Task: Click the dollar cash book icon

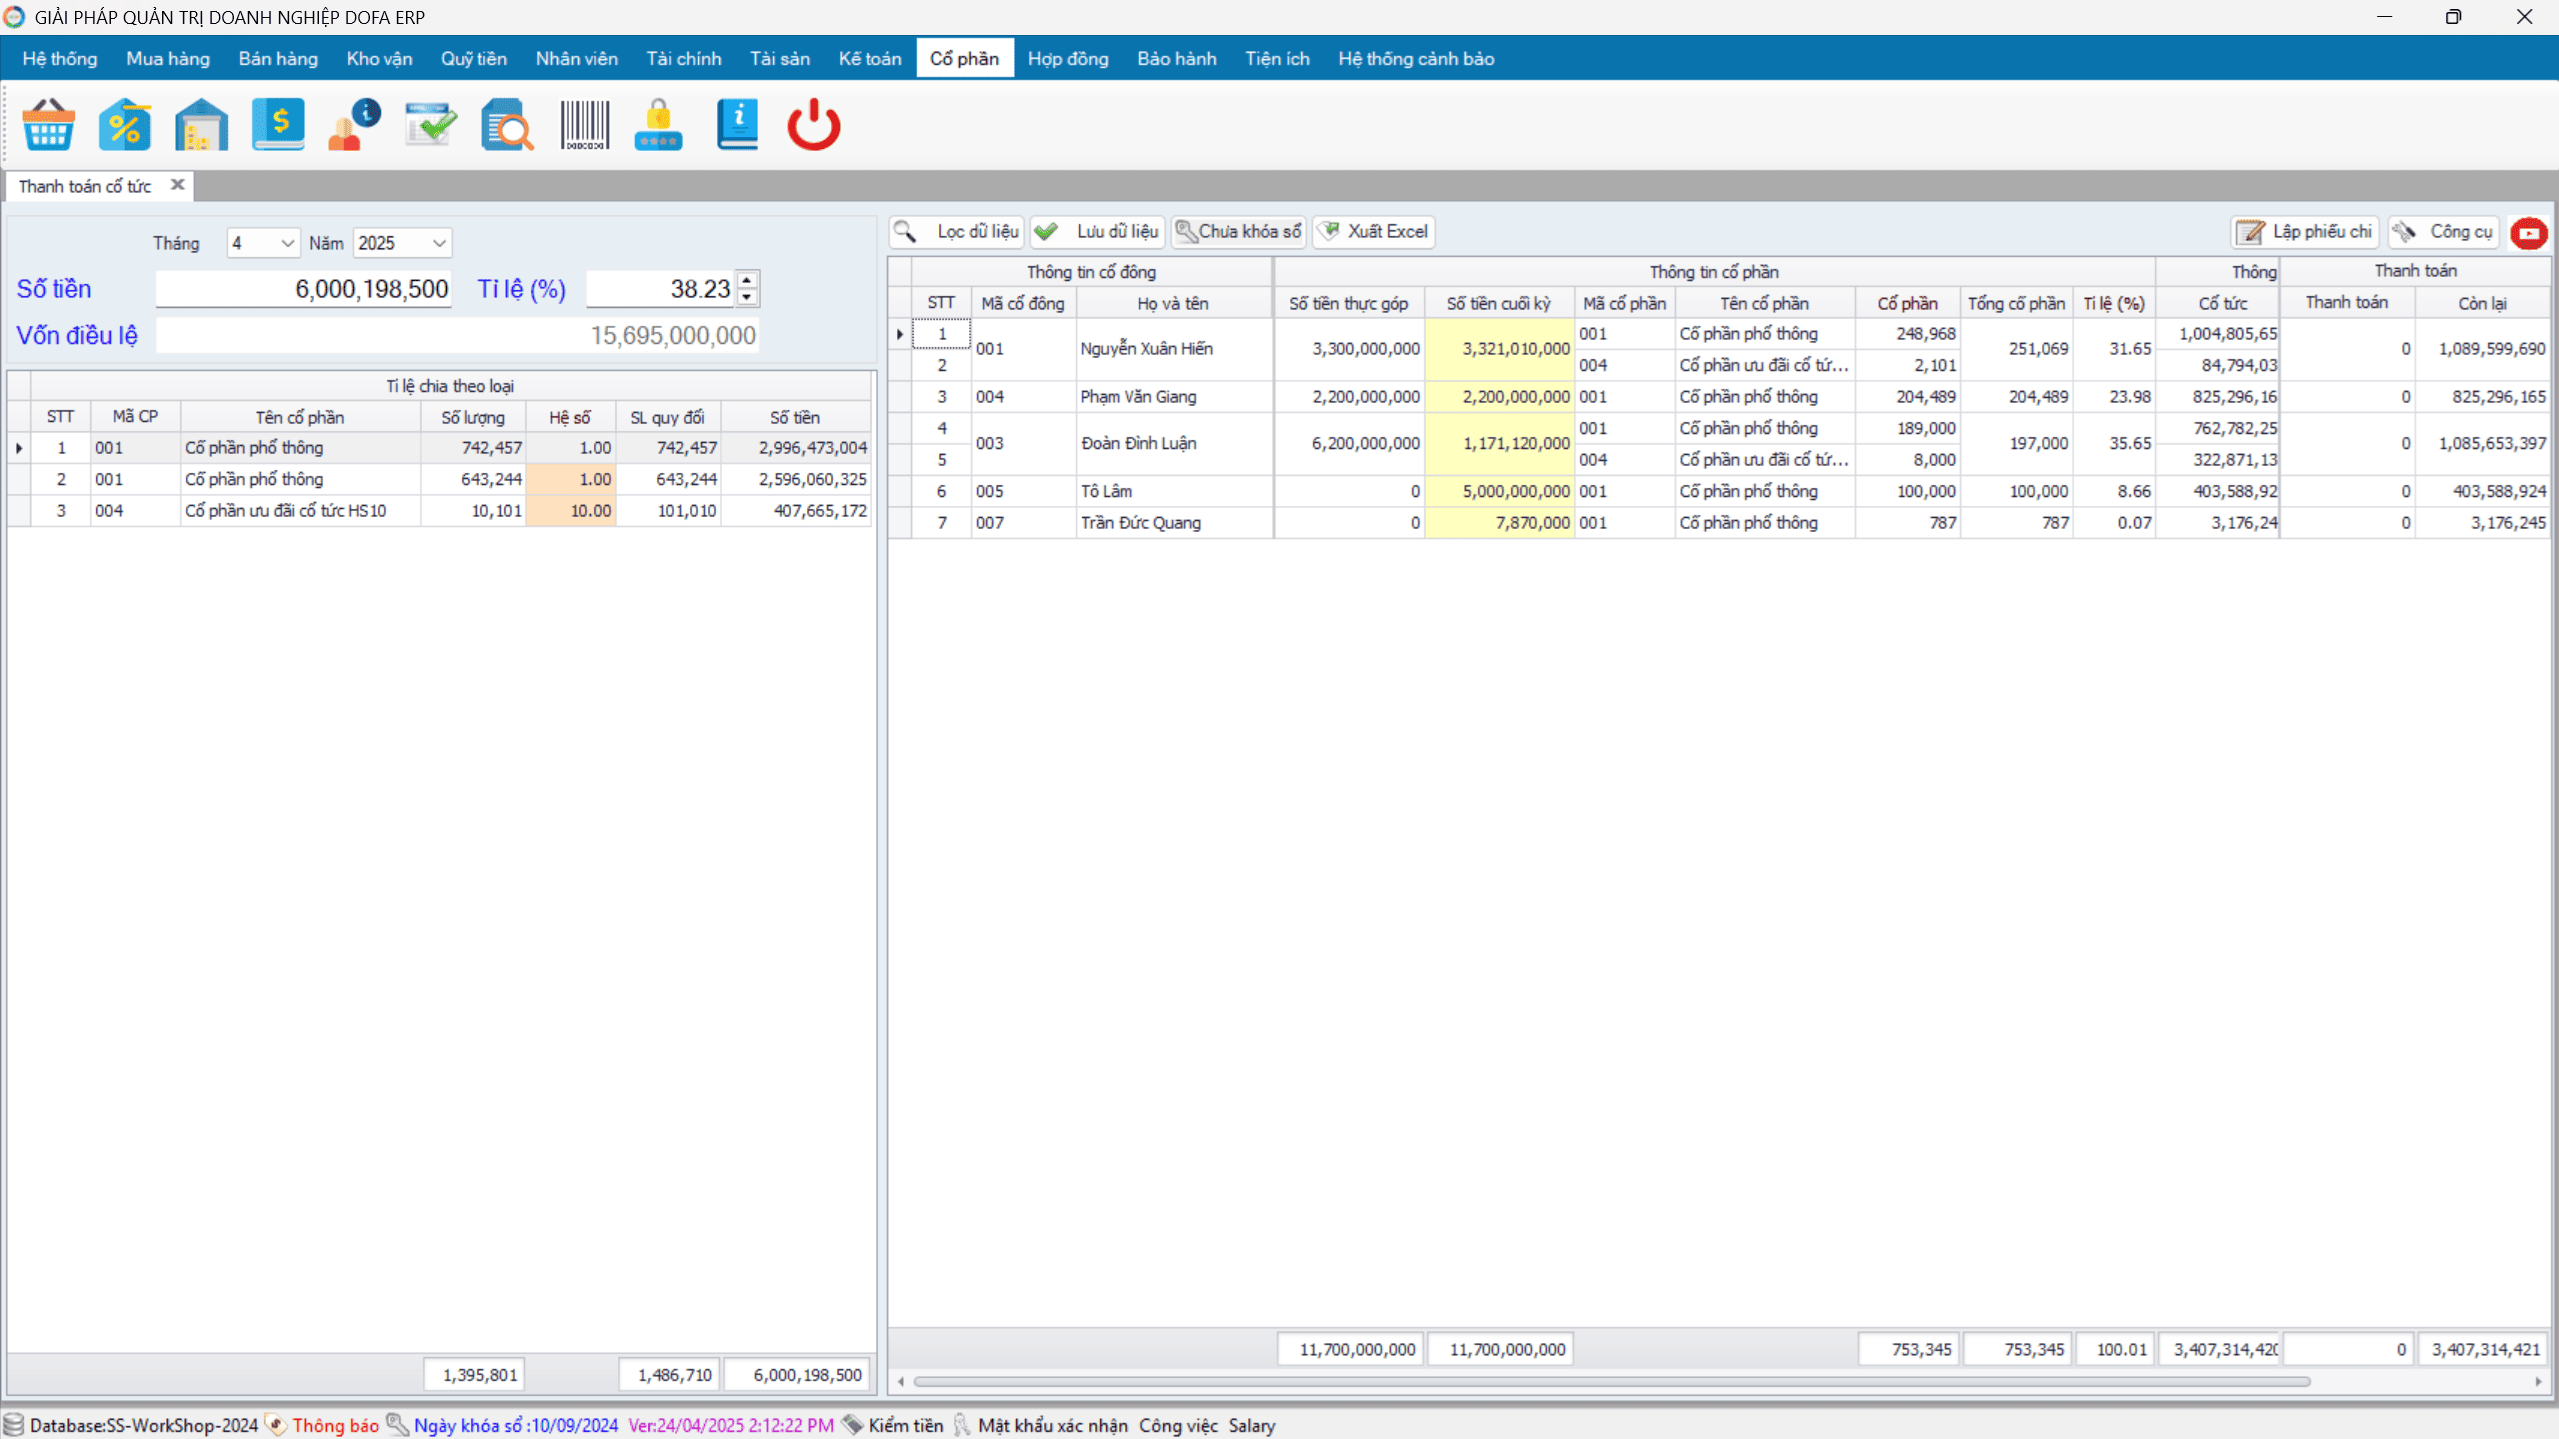Action: [x=278, y=125]
